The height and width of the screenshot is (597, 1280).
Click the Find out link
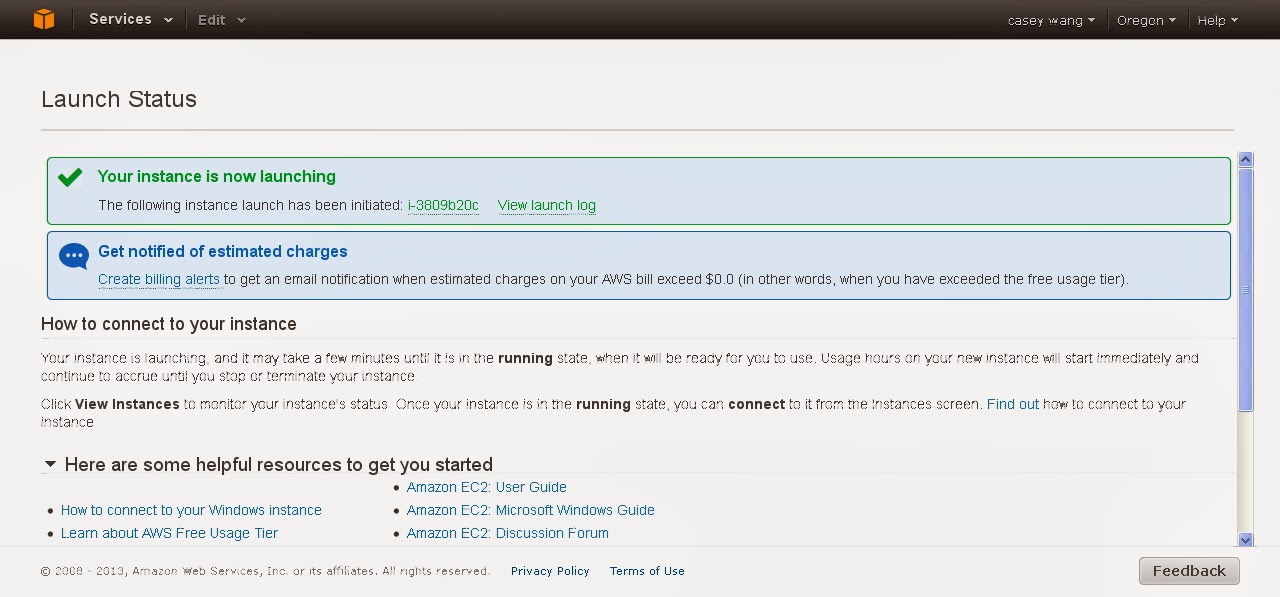[x=1013, y=404]
